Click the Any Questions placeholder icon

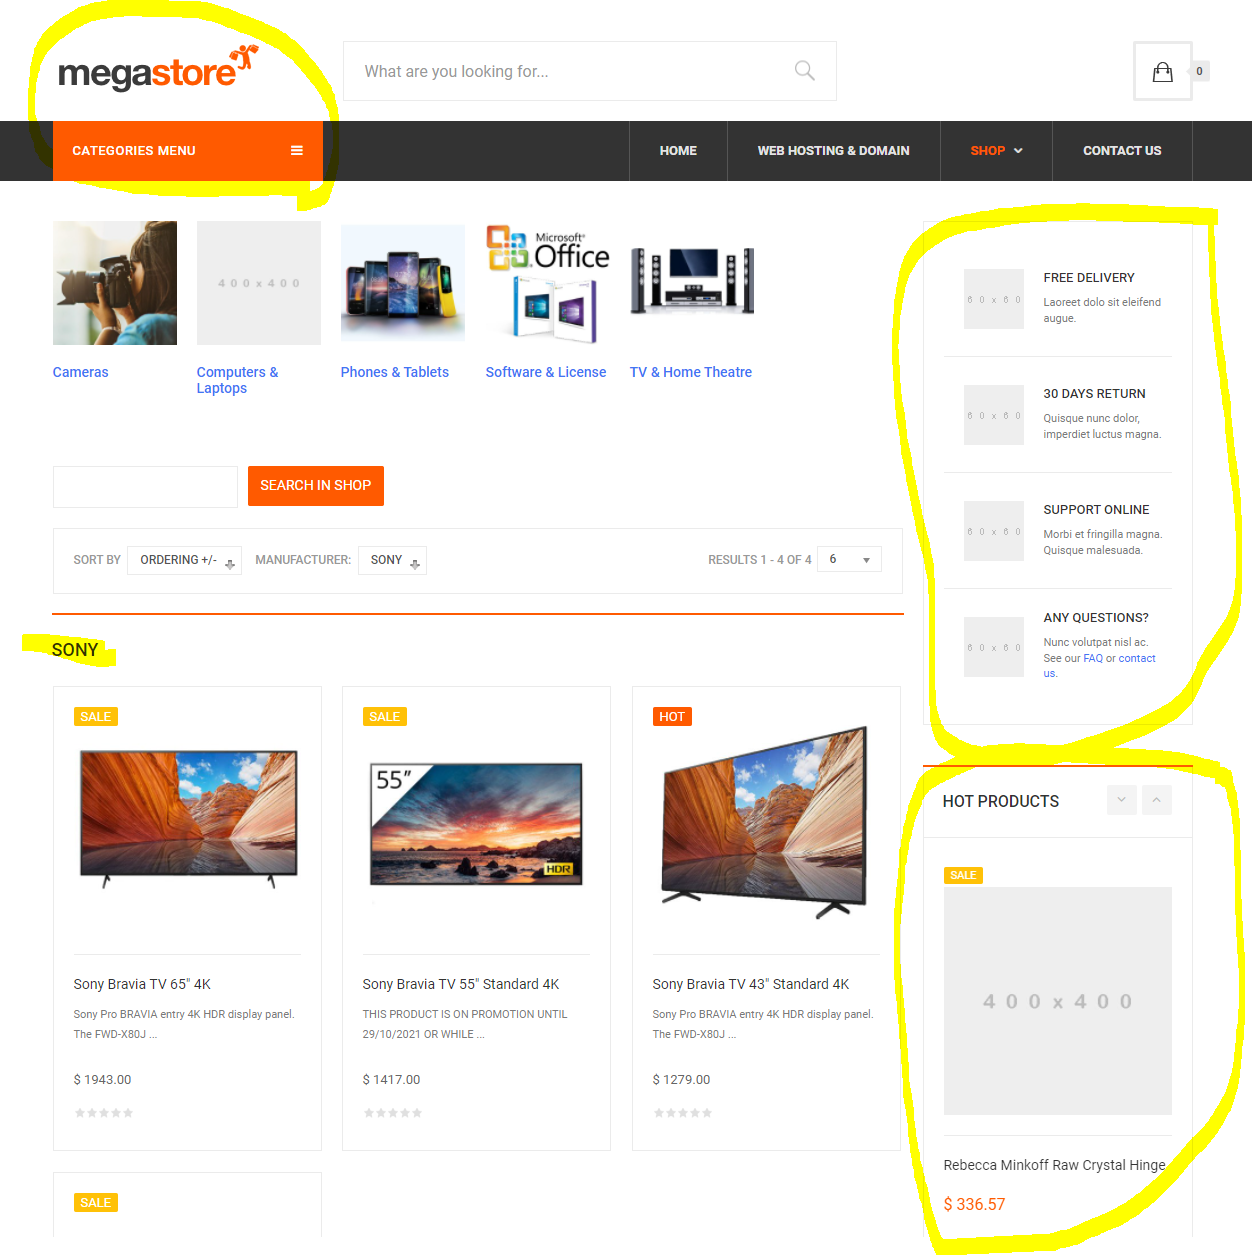[x=993, y=647]
